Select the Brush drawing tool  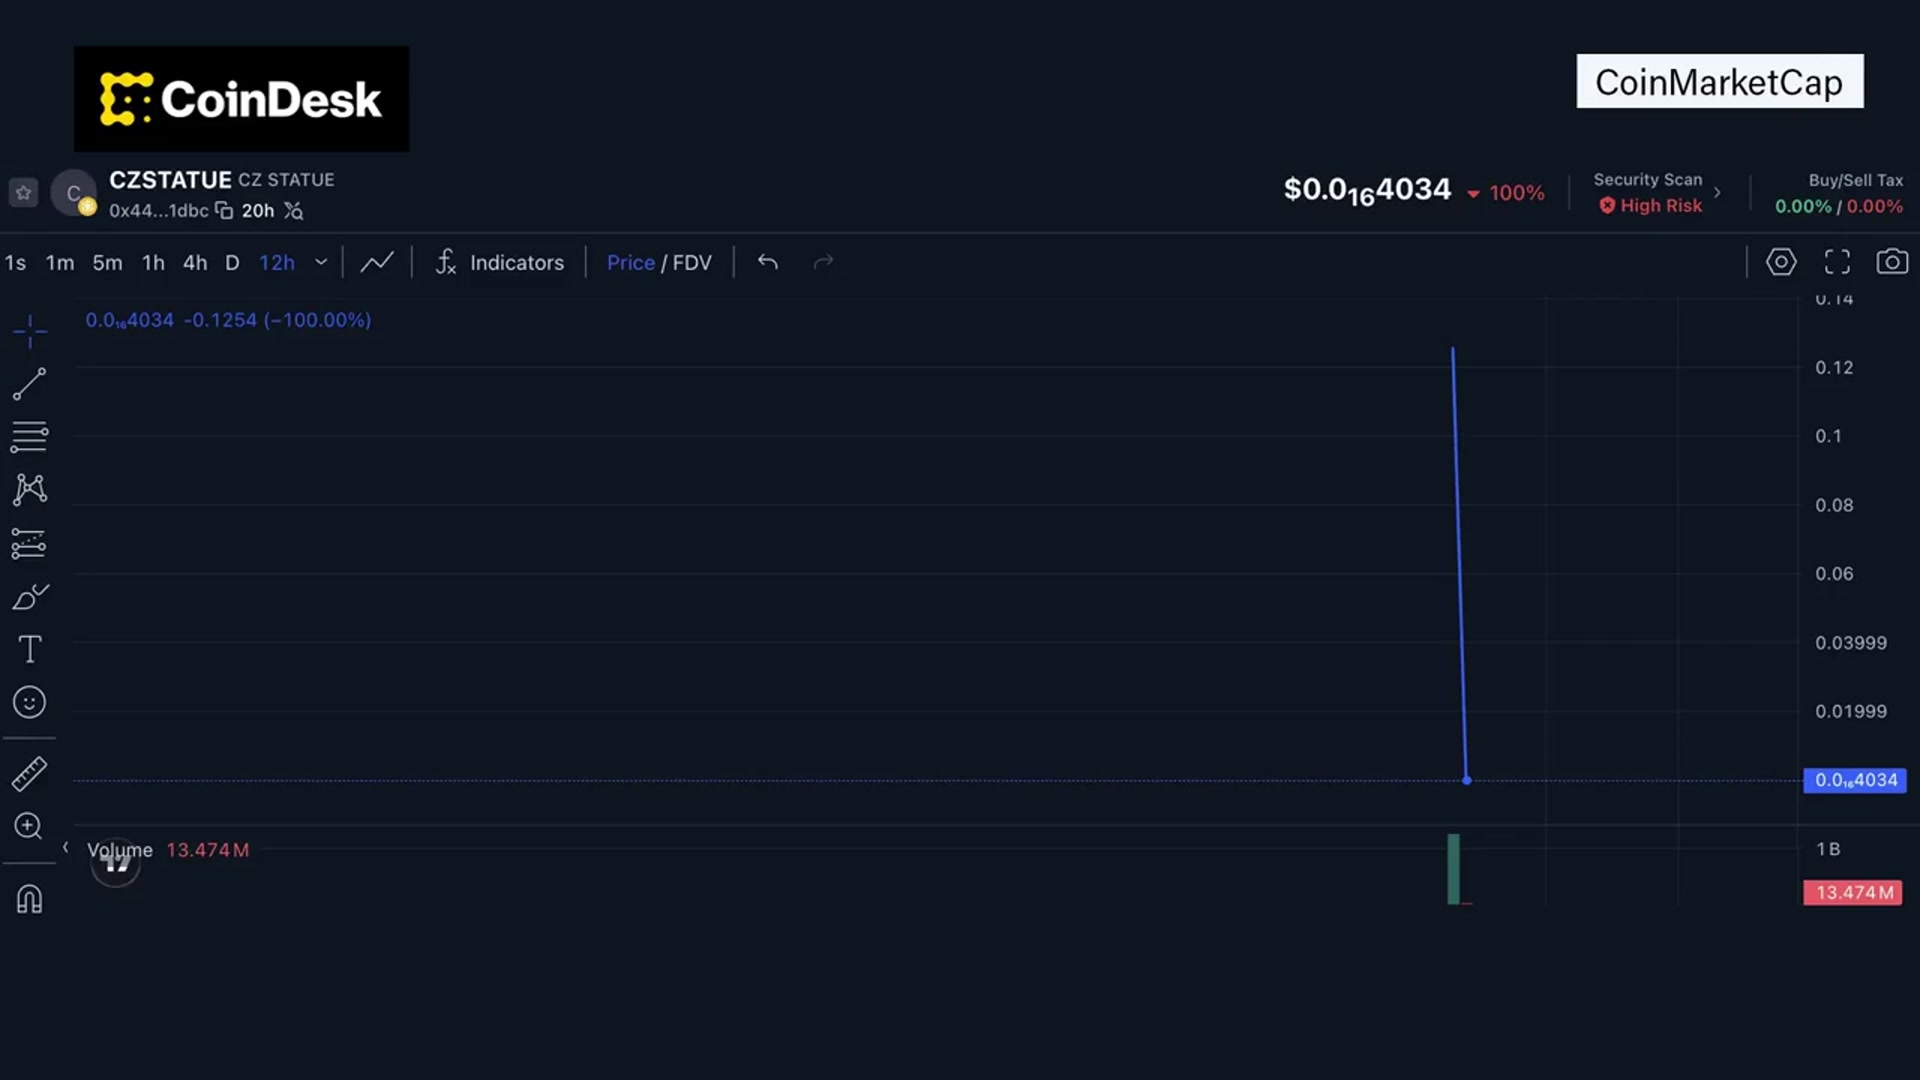[x=30, y=596]
